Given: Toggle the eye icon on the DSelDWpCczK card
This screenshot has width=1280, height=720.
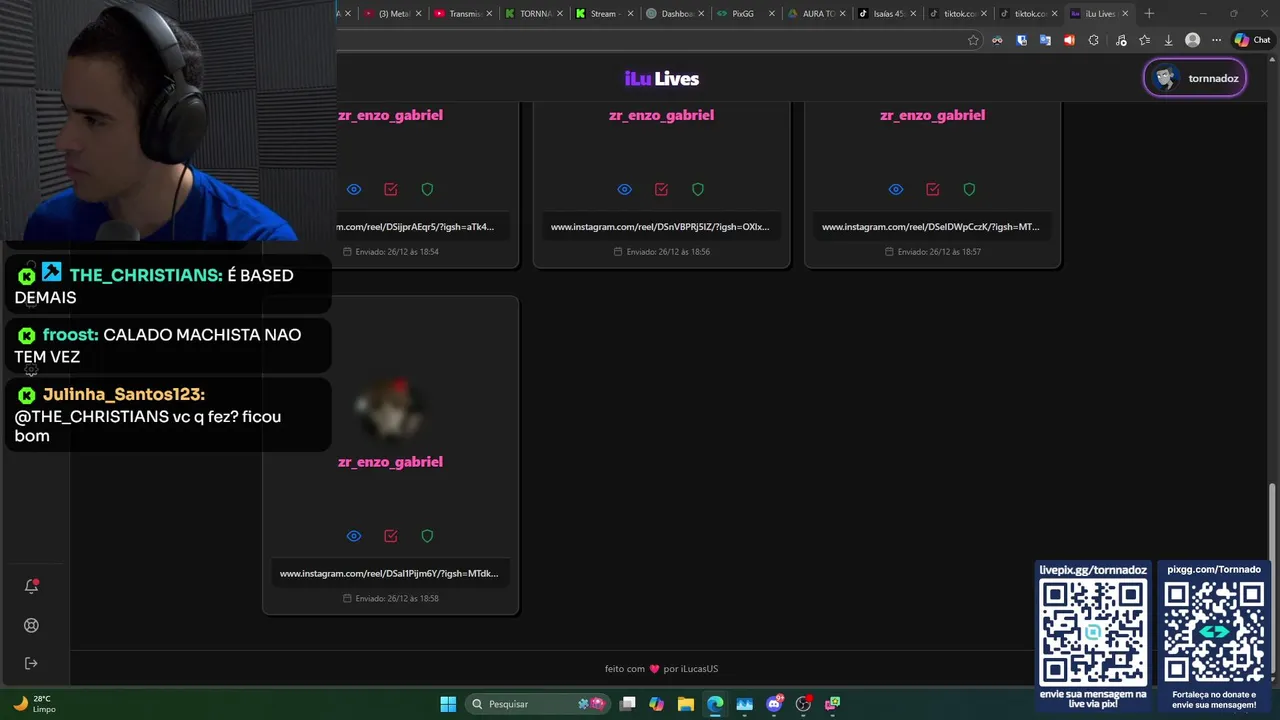Looking at the screenshot, I should [895, 189].
